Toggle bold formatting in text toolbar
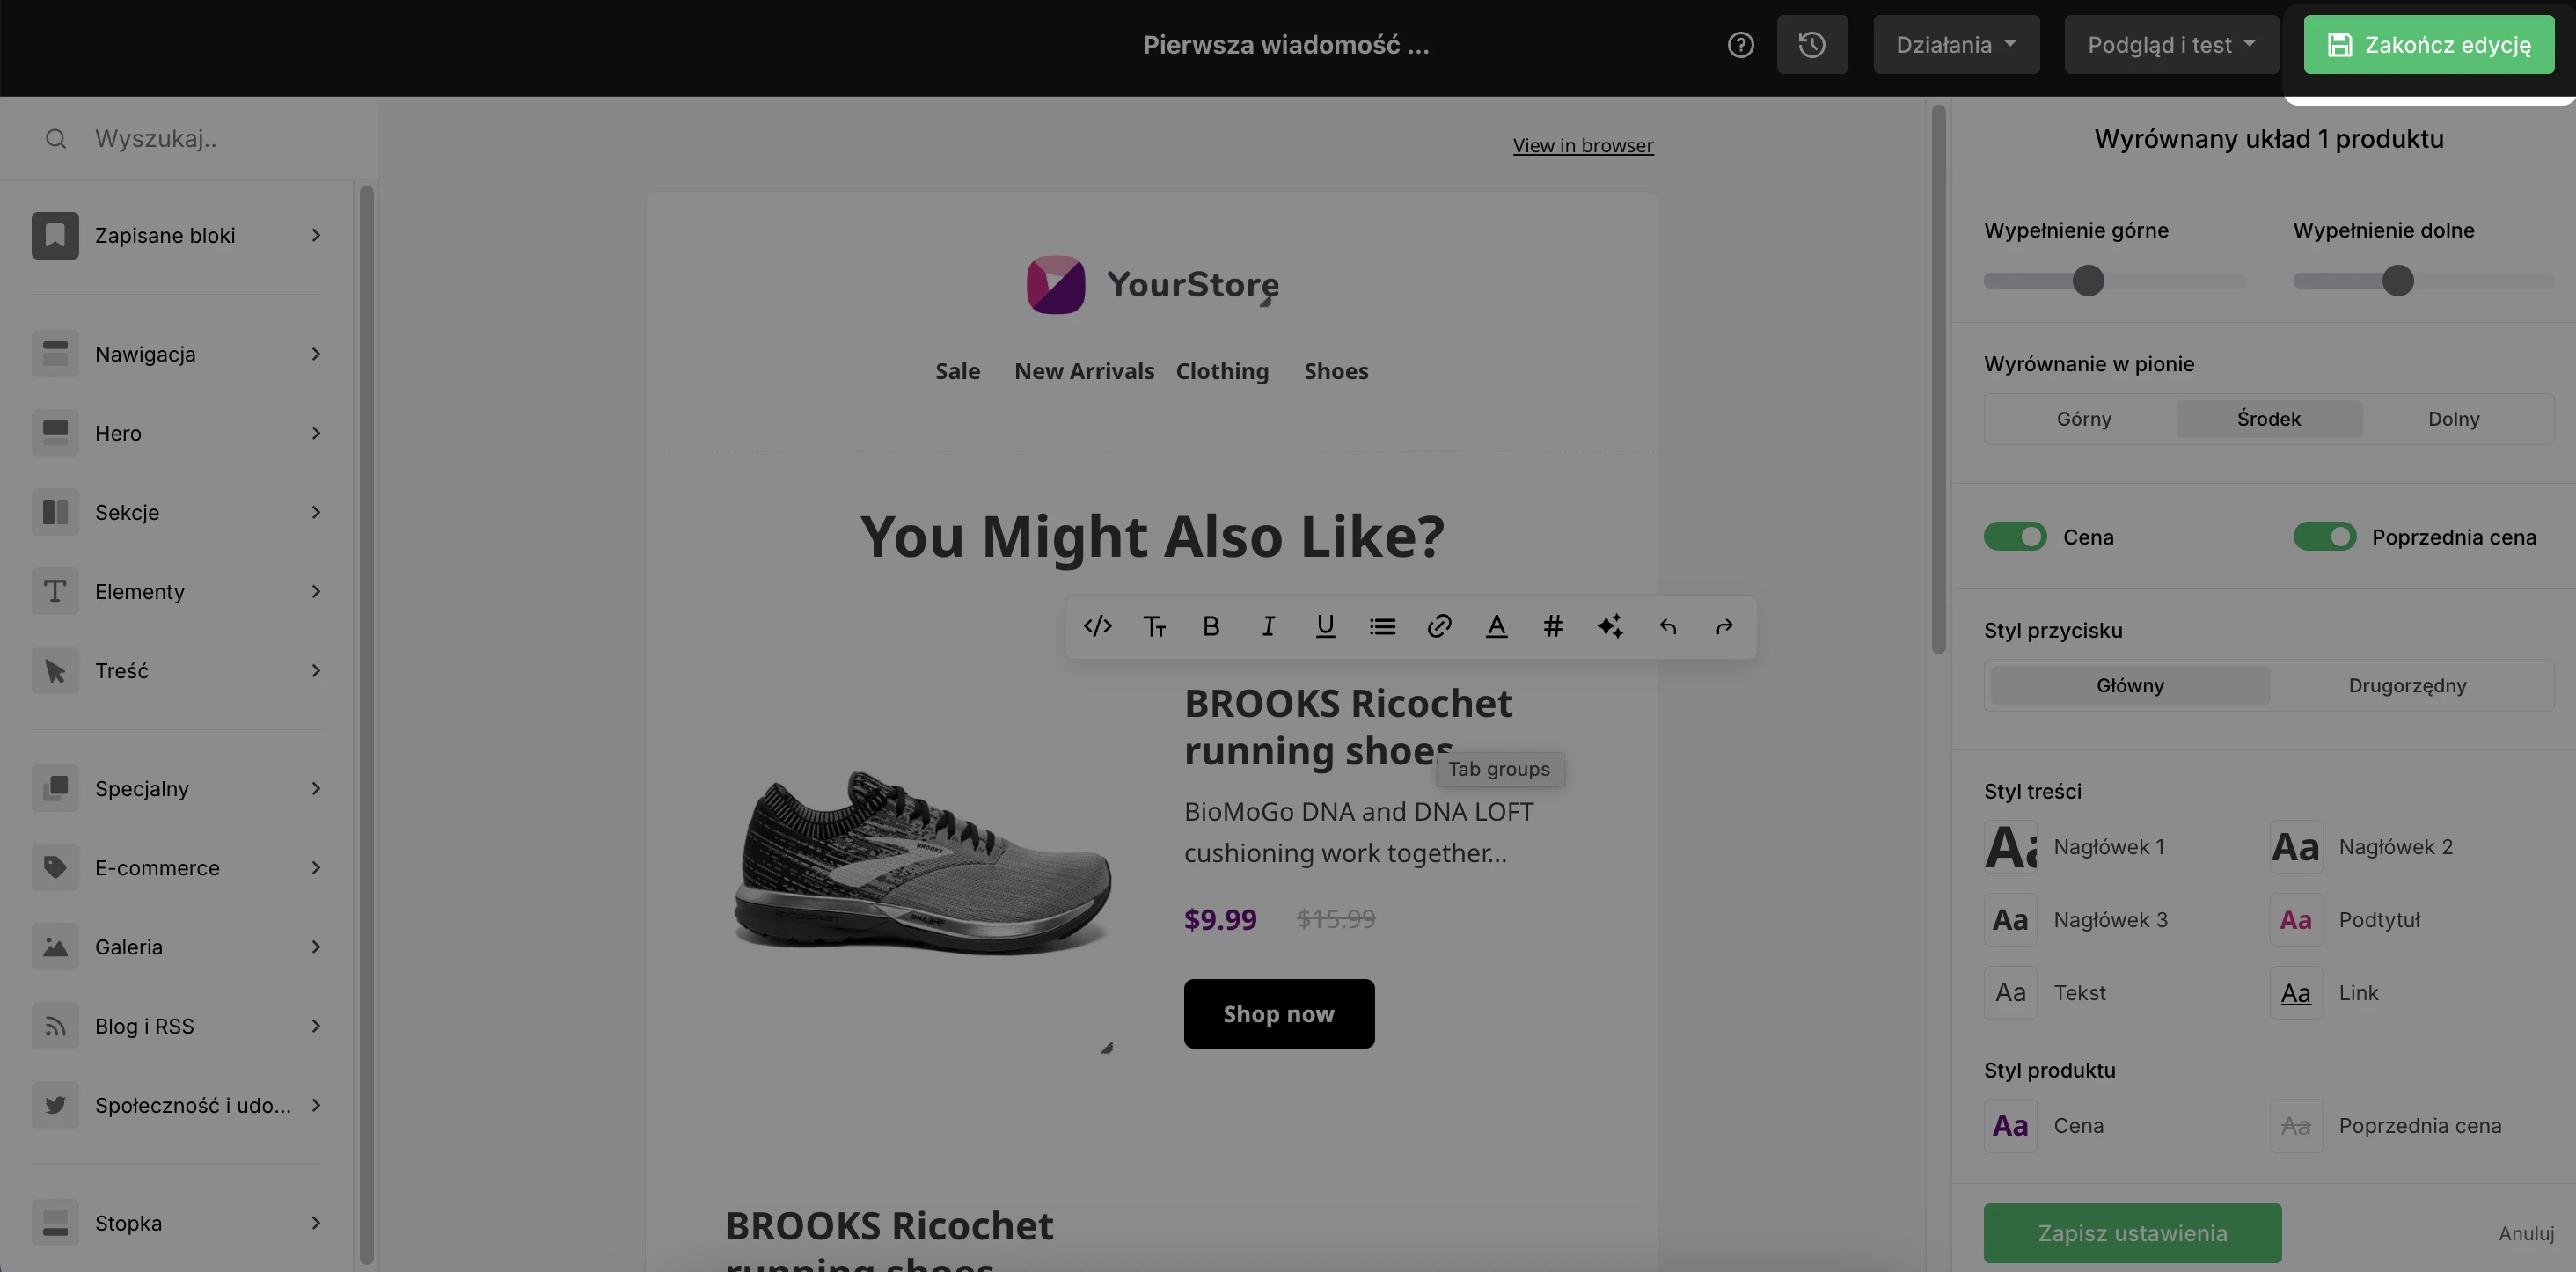2576x1272 pixels. pos(1211,626)
